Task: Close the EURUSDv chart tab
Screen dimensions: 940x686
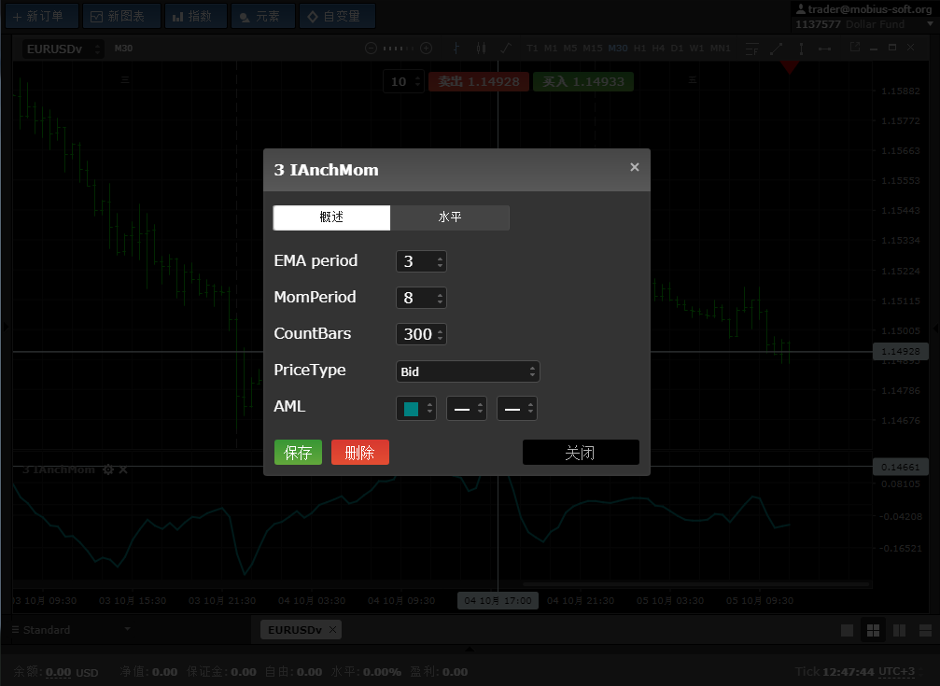Action: 333,629
